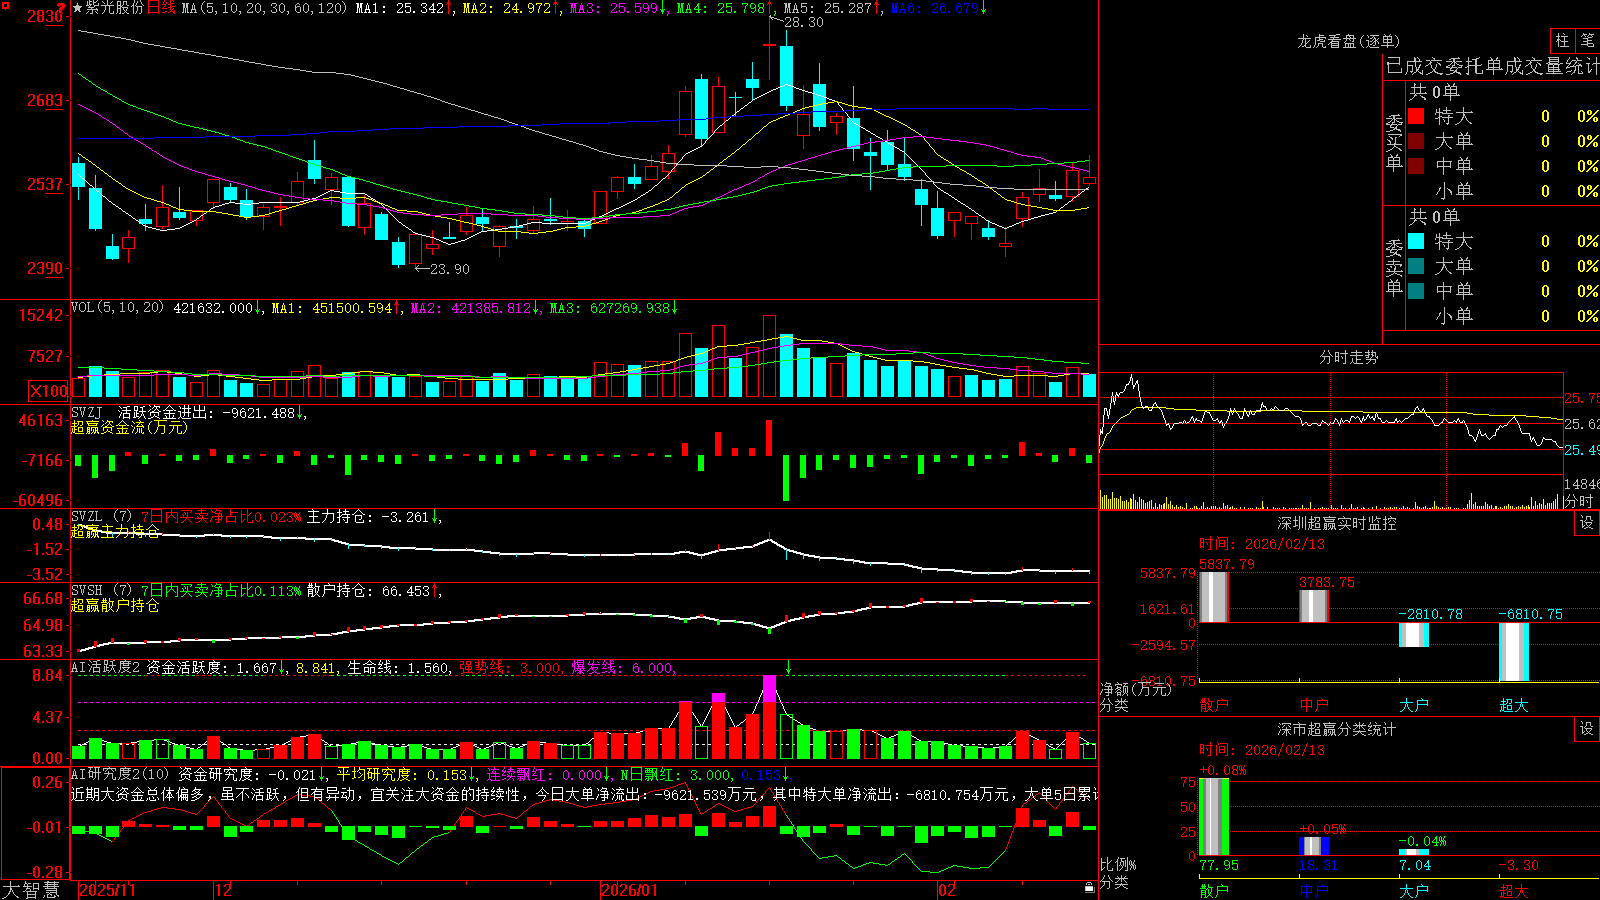1600x900 pixels.
Task: Click 小单 row in 委卖单 section
Action: point(1503,316)
